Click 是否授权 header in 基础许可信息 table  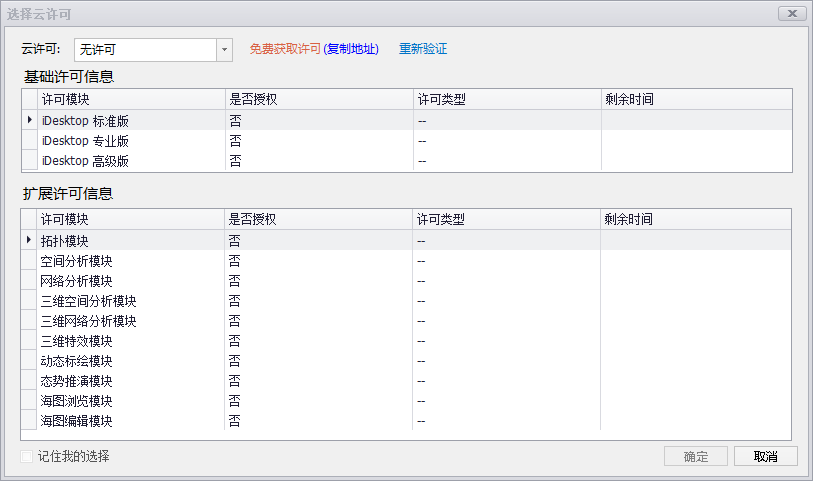pos(319,99)
